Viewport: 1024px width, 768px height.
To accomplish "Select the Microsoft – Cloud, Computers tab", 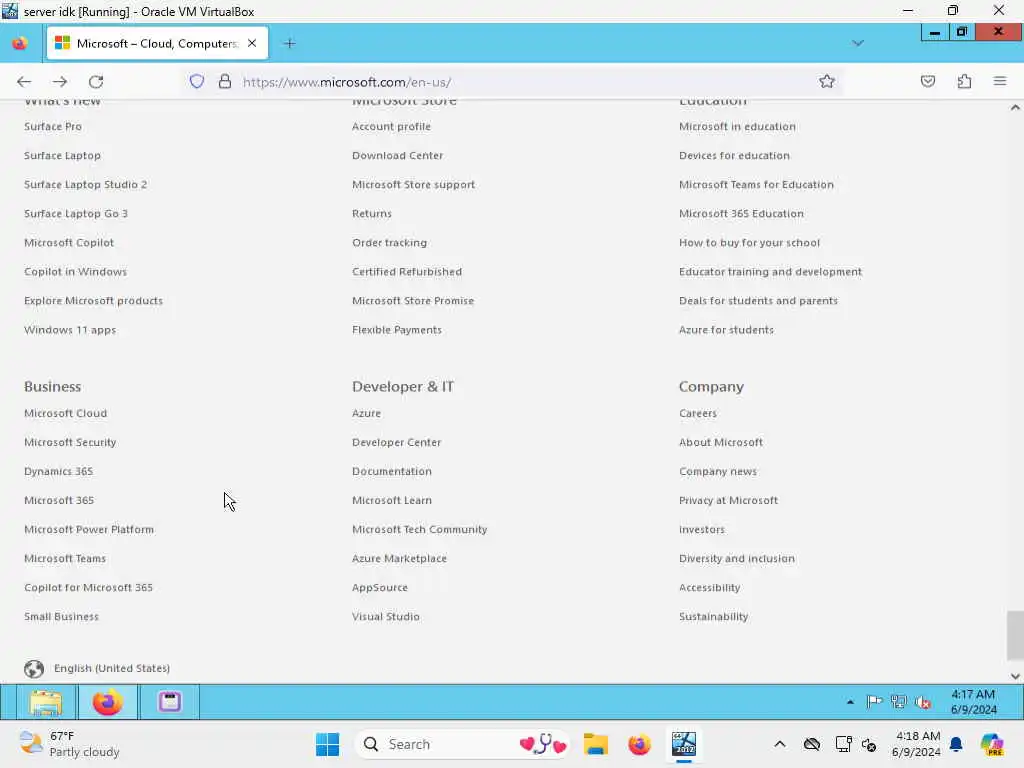I will tap(157, 44).
